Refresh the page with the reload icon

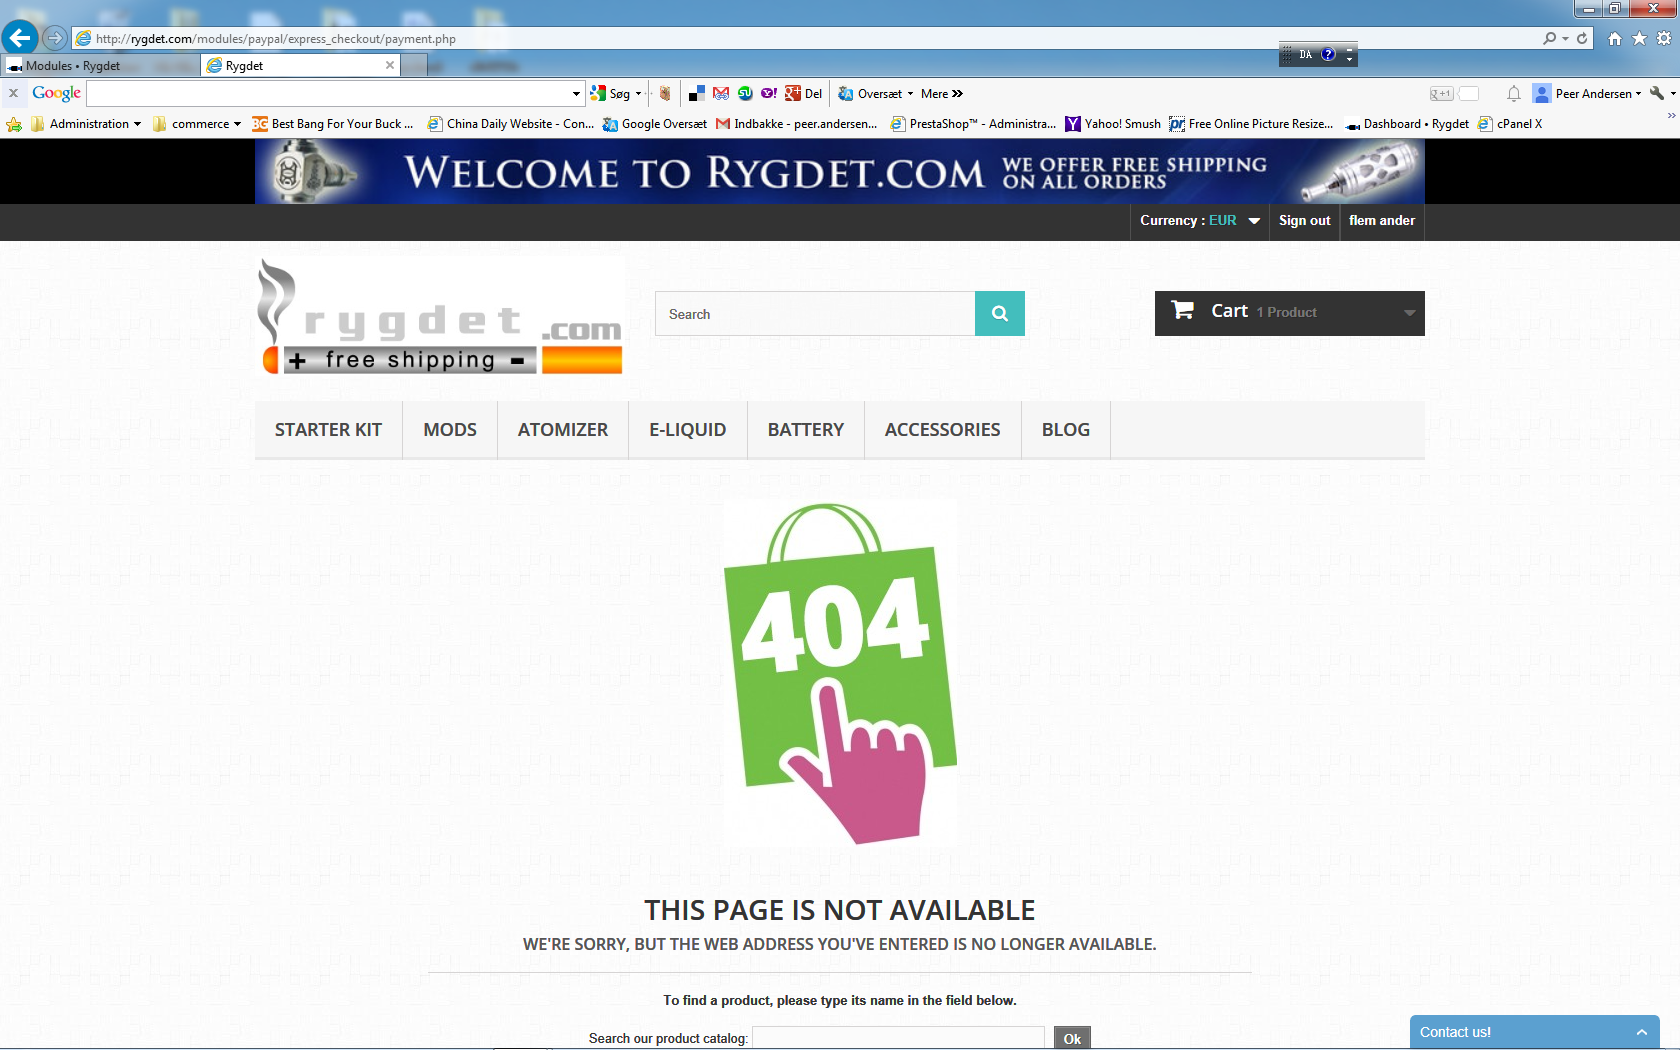tap(1582, 38)
